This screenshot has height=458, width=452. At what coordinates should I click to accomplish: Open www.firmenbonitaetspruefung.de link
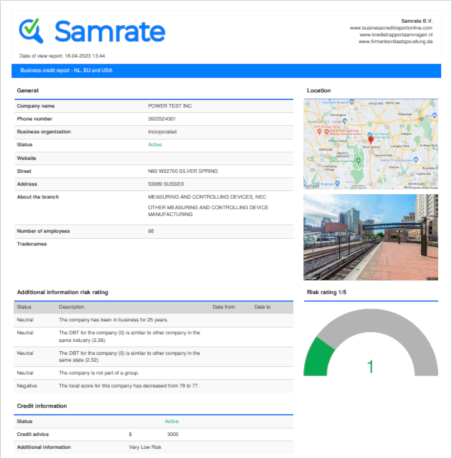(395, 42)
